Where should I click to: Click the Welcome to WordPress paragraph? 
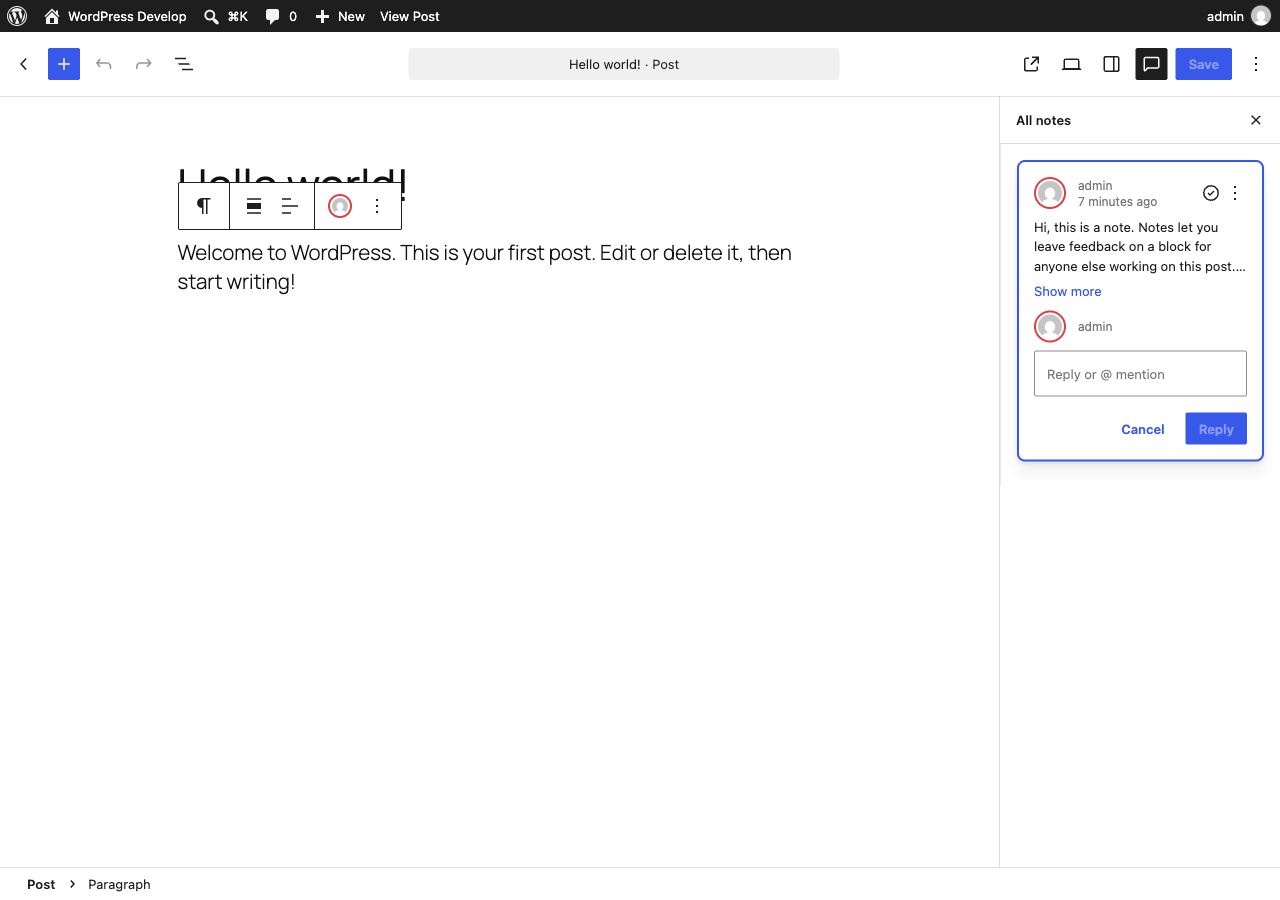[x=485, y=267]
